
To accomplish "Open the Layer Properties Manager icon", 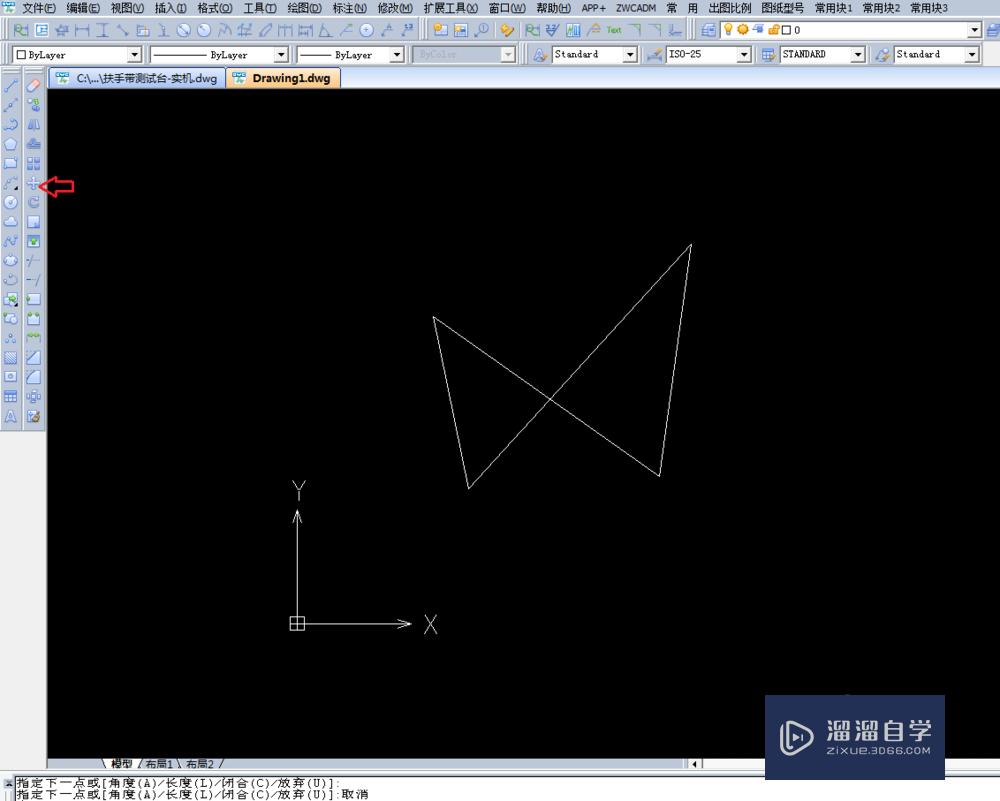I will tap(707, 30).
